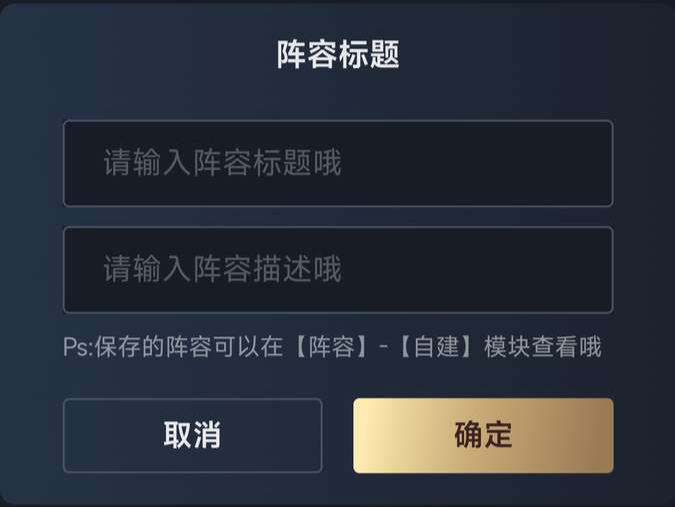Place the cursor in the lineup title box

(338, 163)
